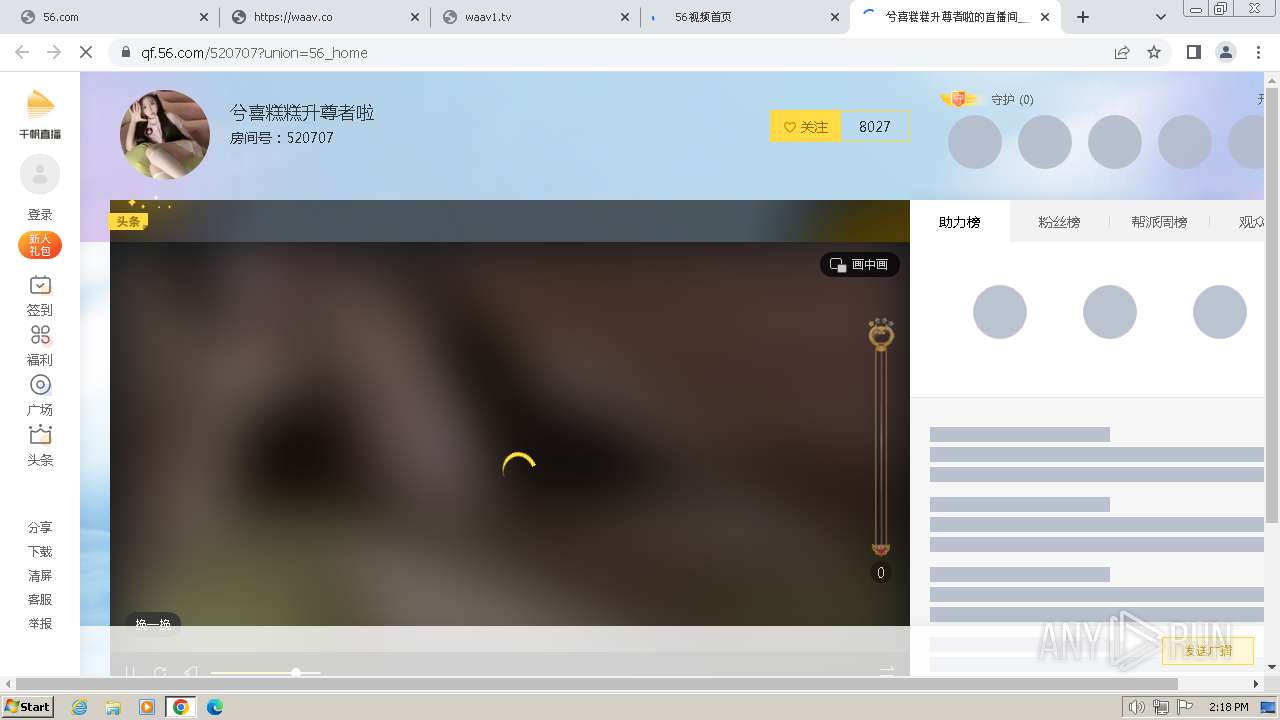Click 清屏 in the sidebar
The height and width of the screenshot is (720, 1280).
(40, 575)
